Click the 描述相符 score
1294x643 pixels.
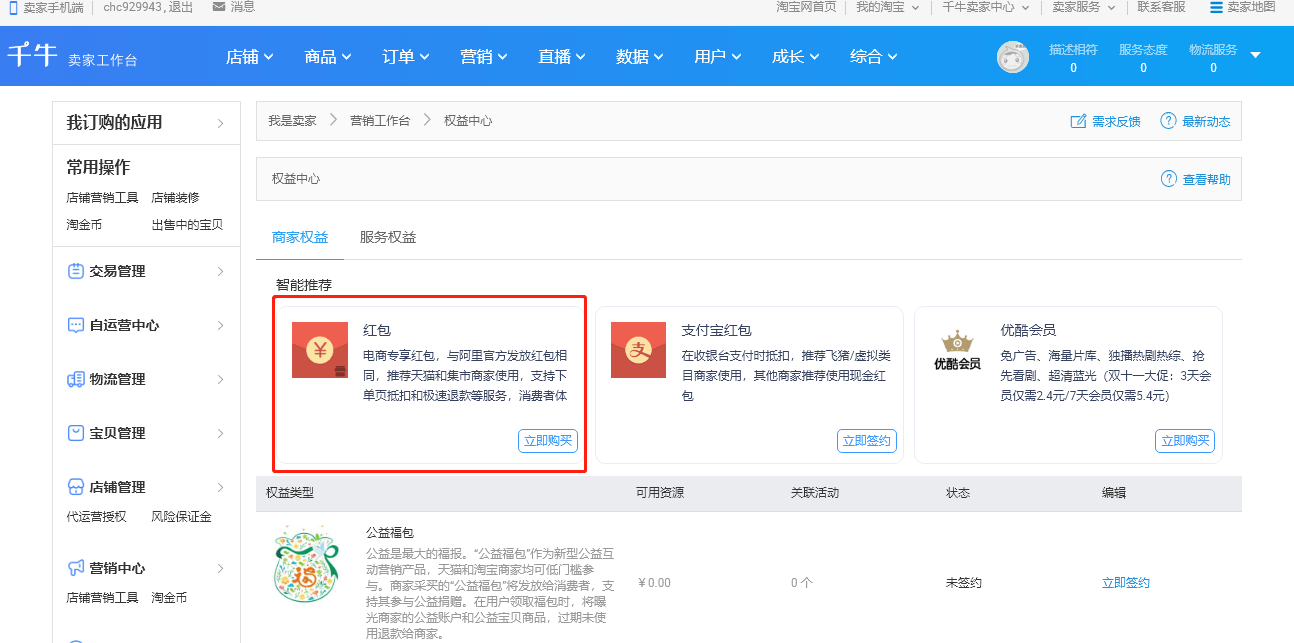coord(1073,58)
